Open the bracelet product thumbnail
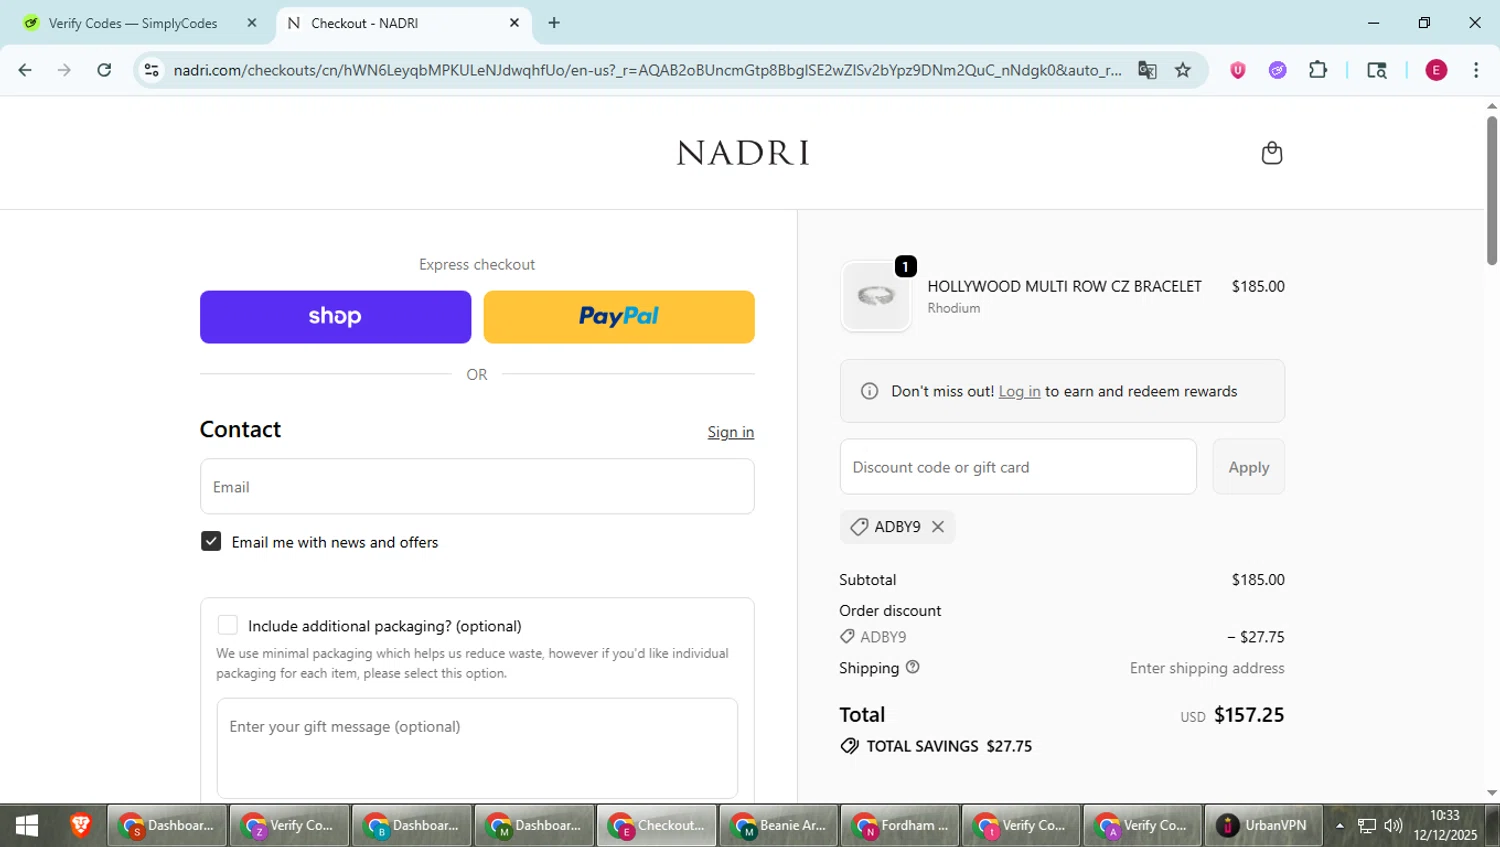The image size is (1500, 847). pyautogui.click(x=876, y=296)
